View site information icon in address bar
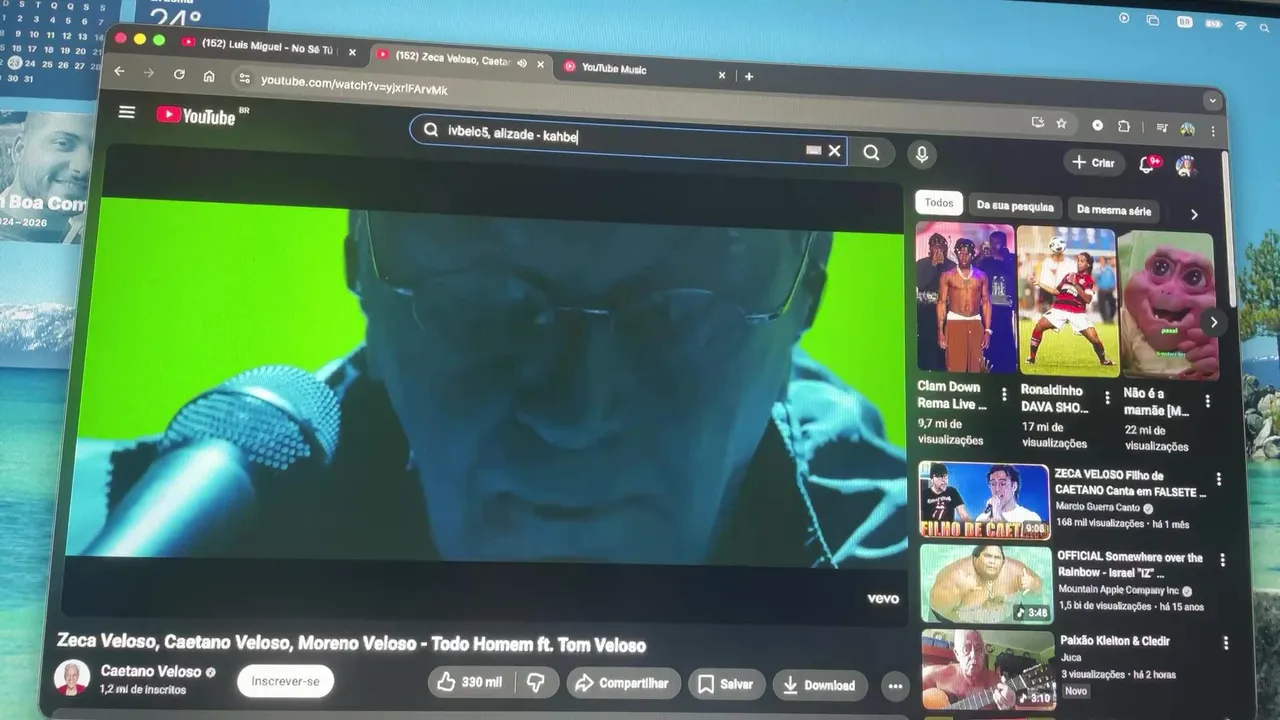The height and width of the screenshot is (720, 1280). click(x=243, y=78)
